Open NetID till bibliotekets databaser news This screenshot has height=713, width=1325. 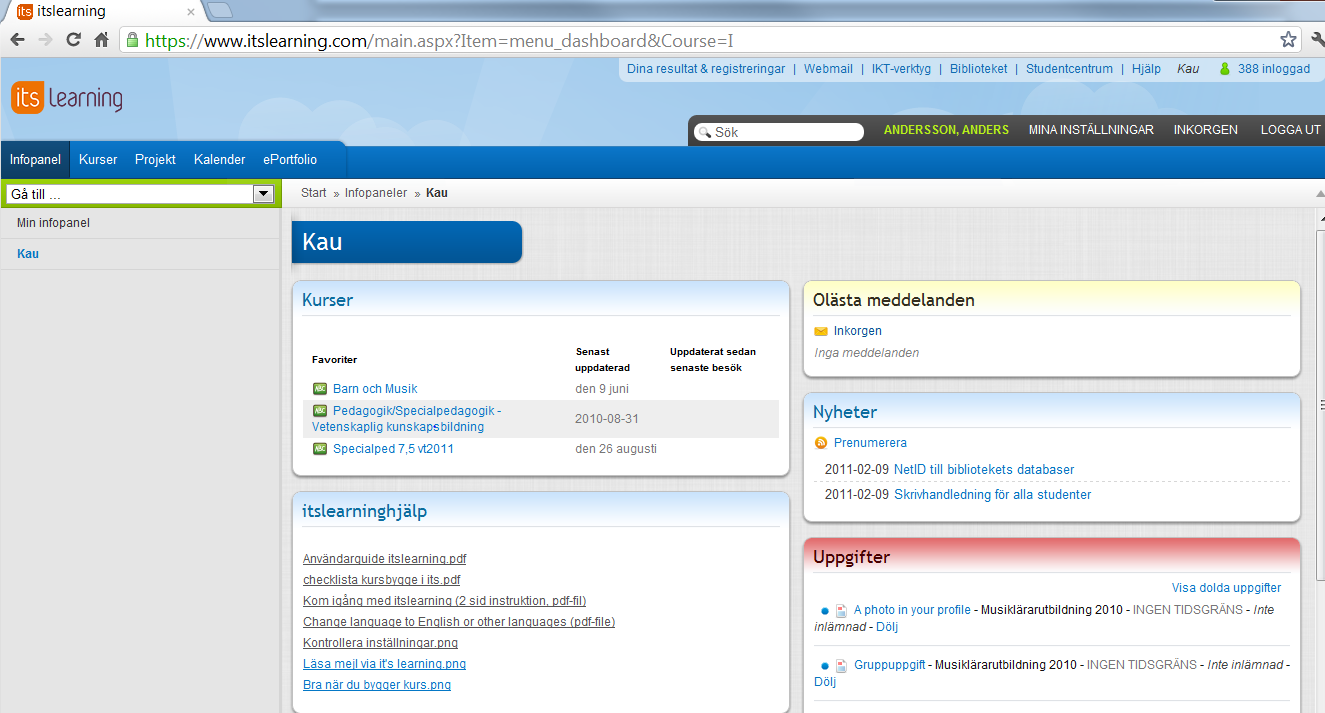[984, 470]
